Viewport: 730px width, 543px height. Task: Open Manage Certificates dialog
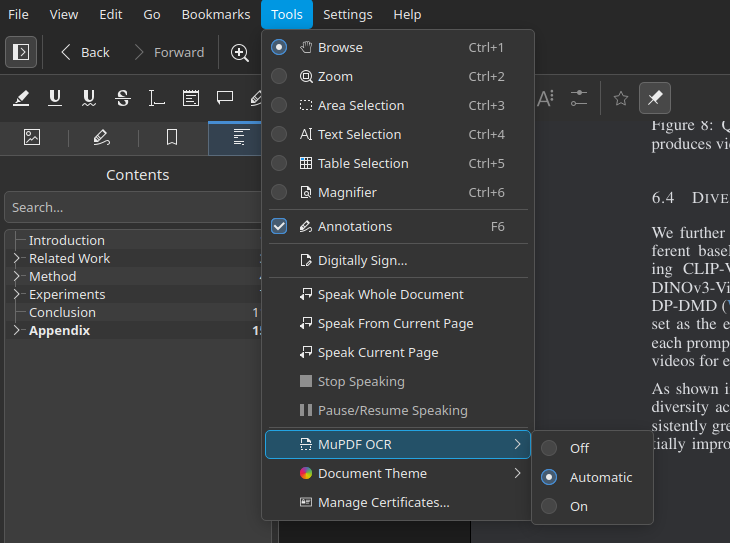[x=398, y=502]
